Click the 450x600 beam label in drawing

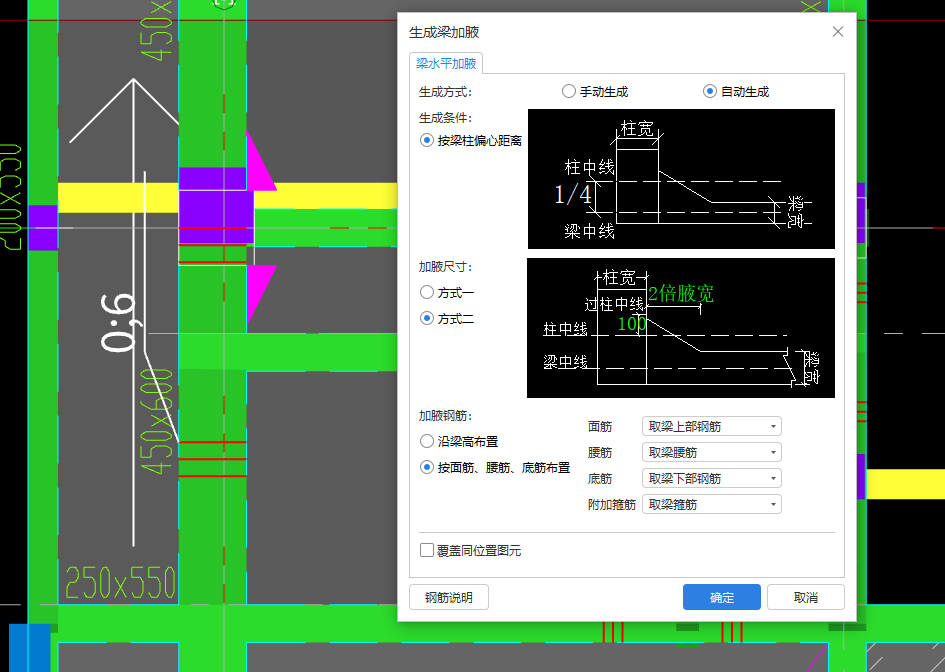157,421
